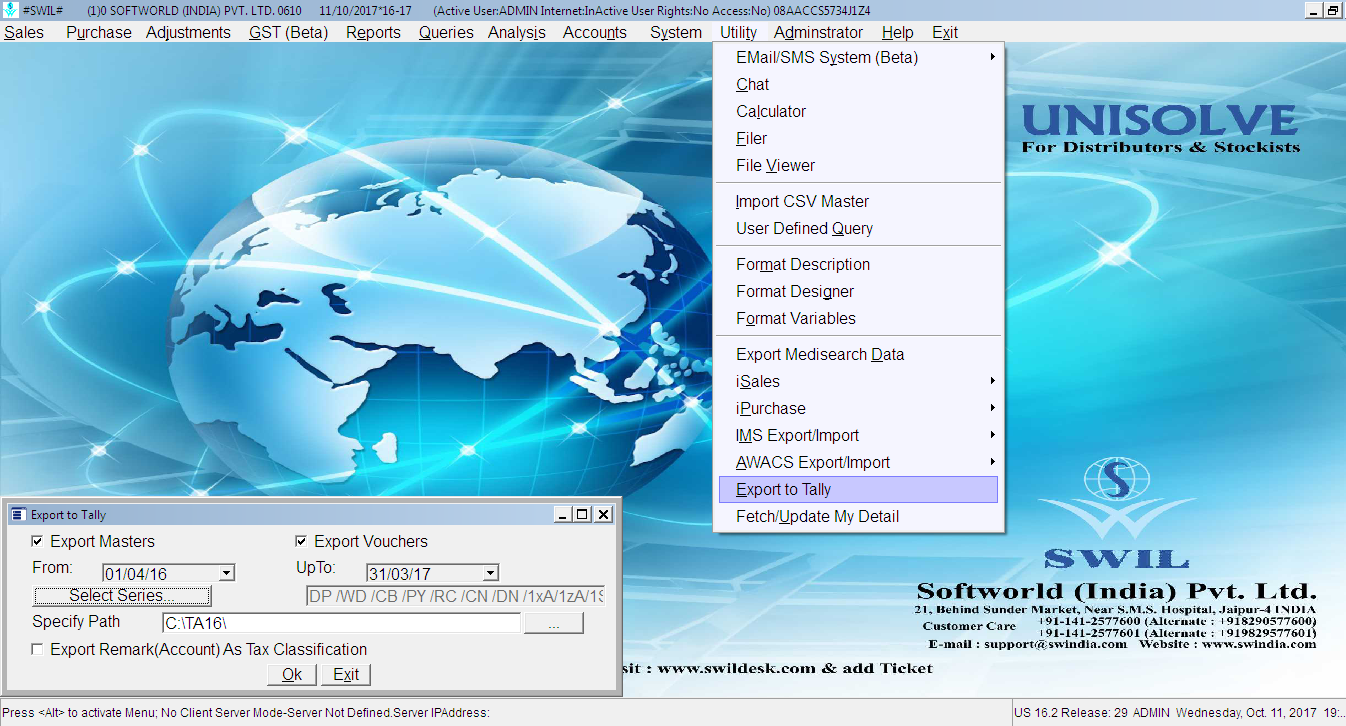The height and width of the screenshot is (726, 1346).
Task: Click the Export to Tally dialog title icon
Action: (x=16, y=515)
